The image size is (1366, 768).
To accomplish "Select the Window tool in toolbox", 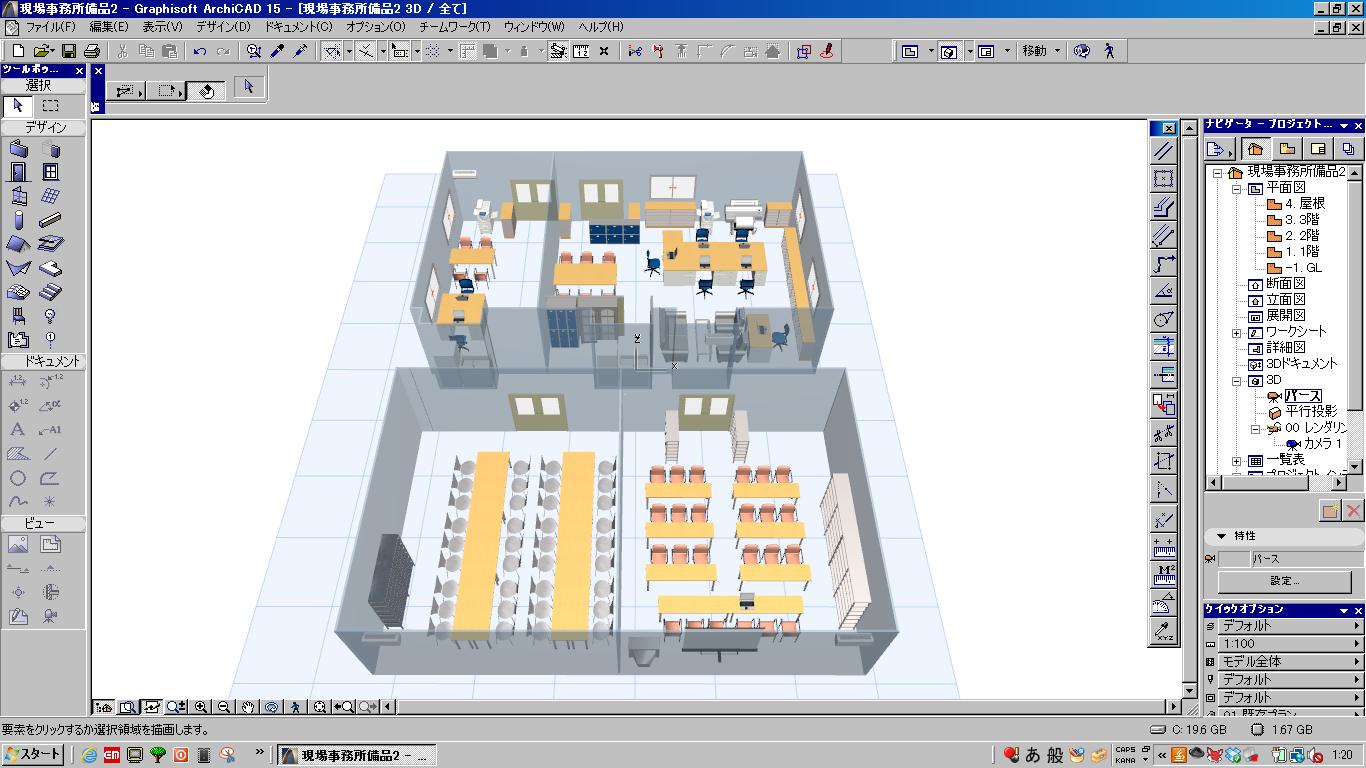I will [50, 172].
